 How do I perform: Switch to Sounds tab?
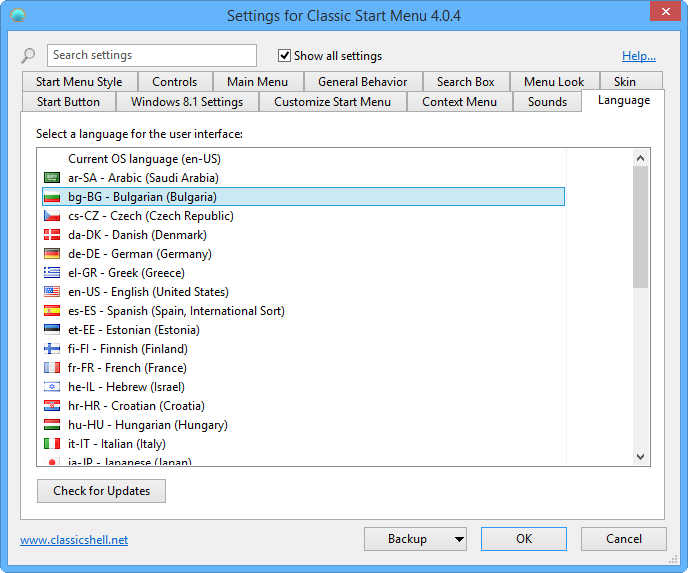click(547, 102)
